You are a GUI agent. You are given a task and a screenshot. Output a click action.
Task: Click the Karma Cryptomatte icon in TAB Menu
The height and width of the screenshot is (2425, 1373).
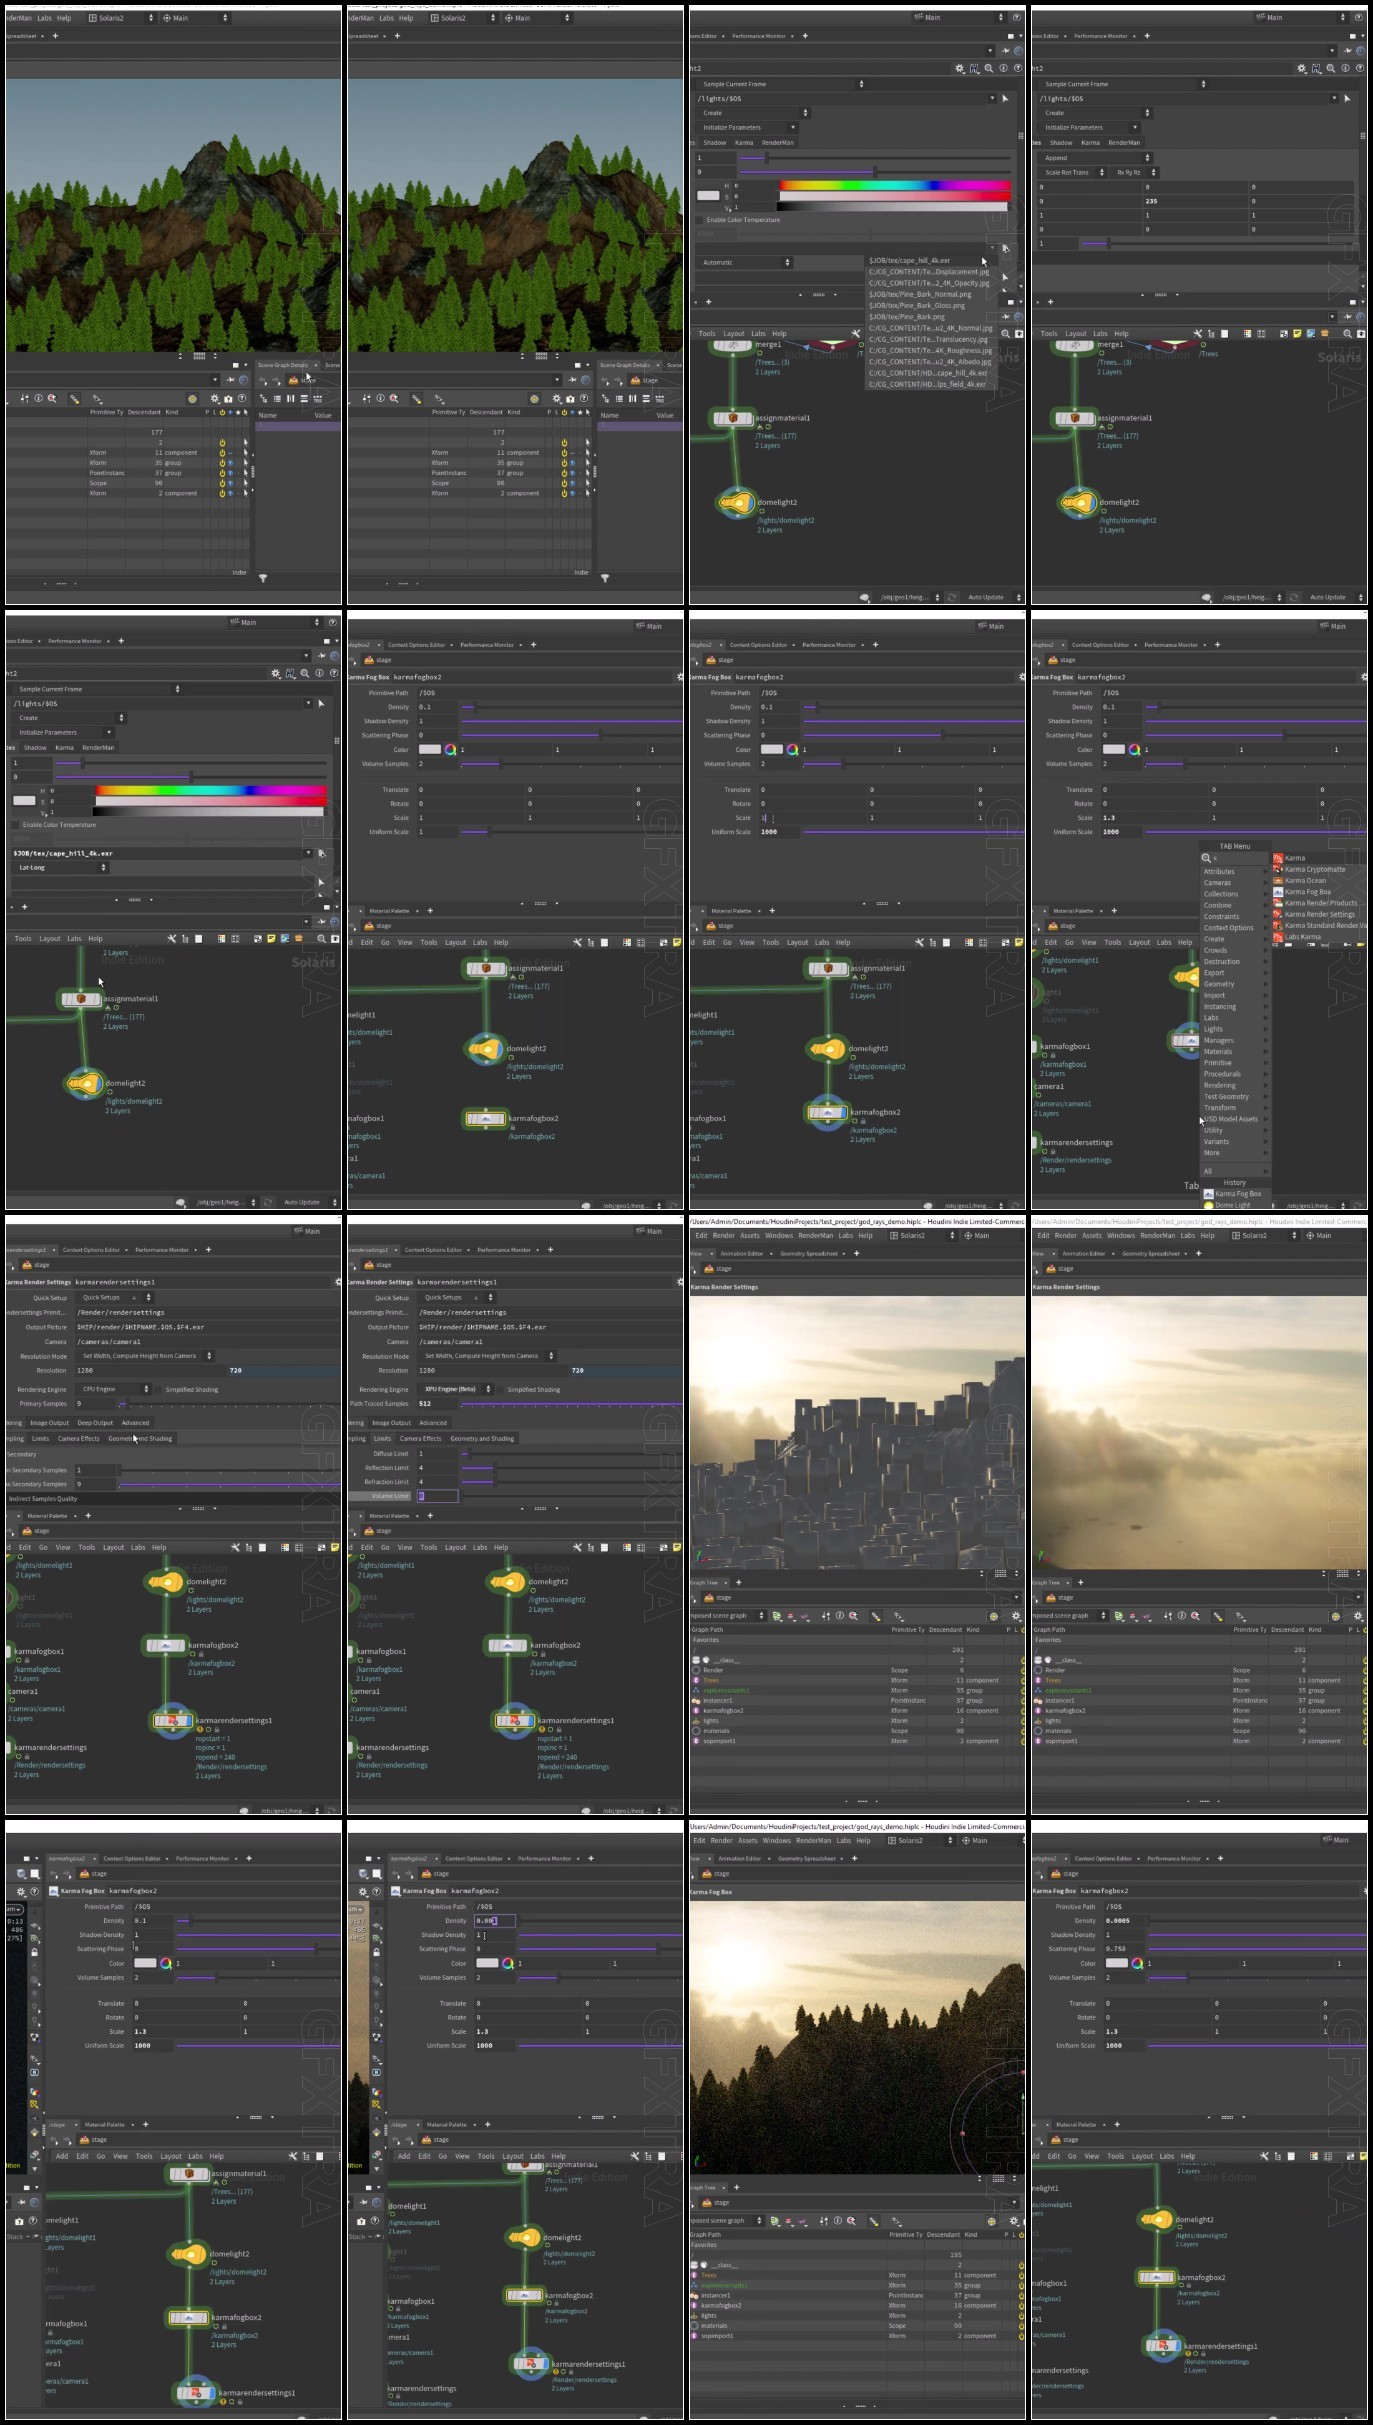[1277, 869]
